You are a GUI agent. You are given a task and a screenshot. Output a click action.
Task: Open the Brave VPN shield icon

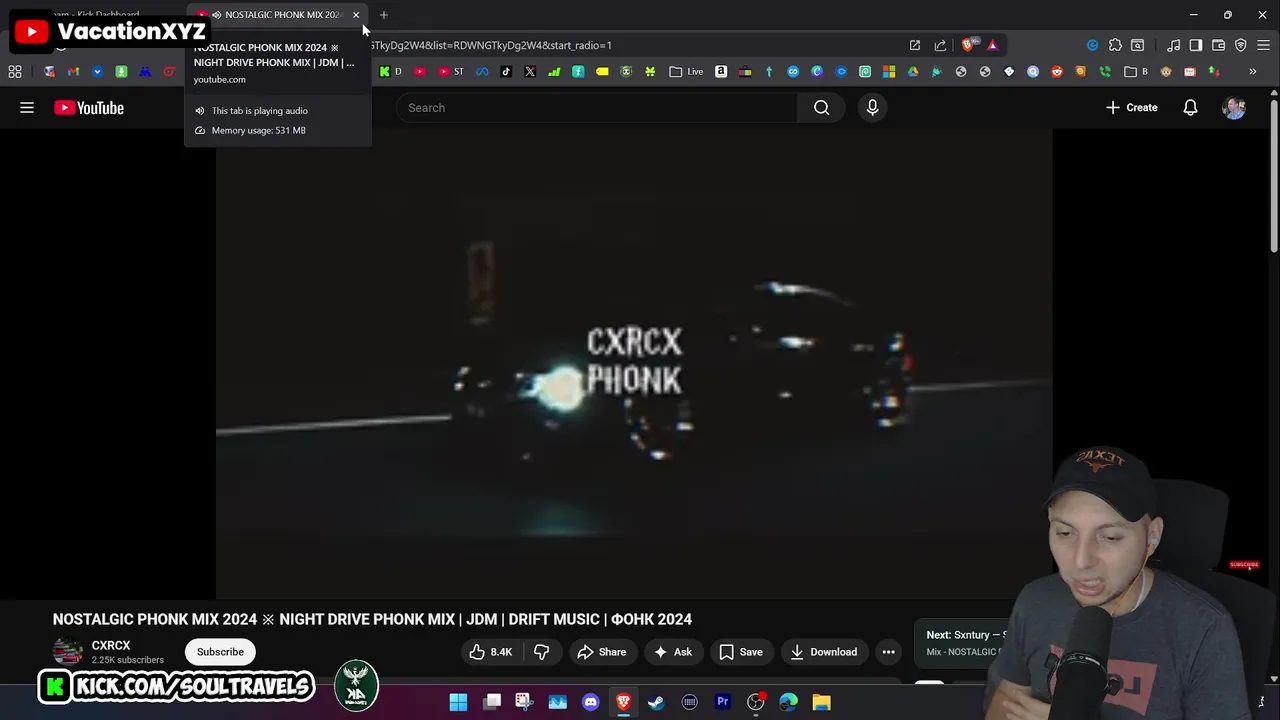[x=1241, y=45]
